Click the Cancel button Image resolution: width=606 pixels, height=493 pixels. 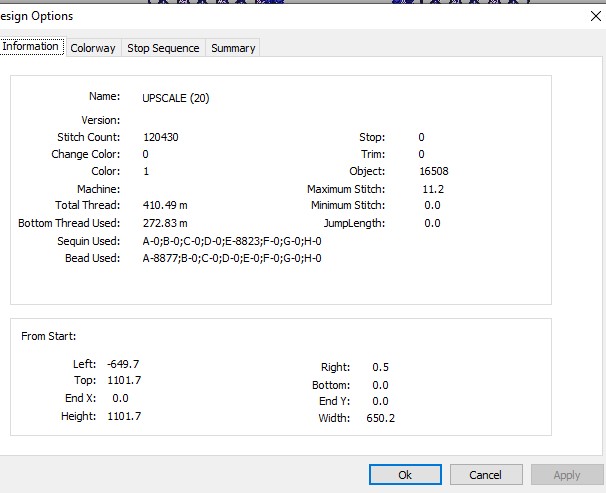click(x=486, y=474)
